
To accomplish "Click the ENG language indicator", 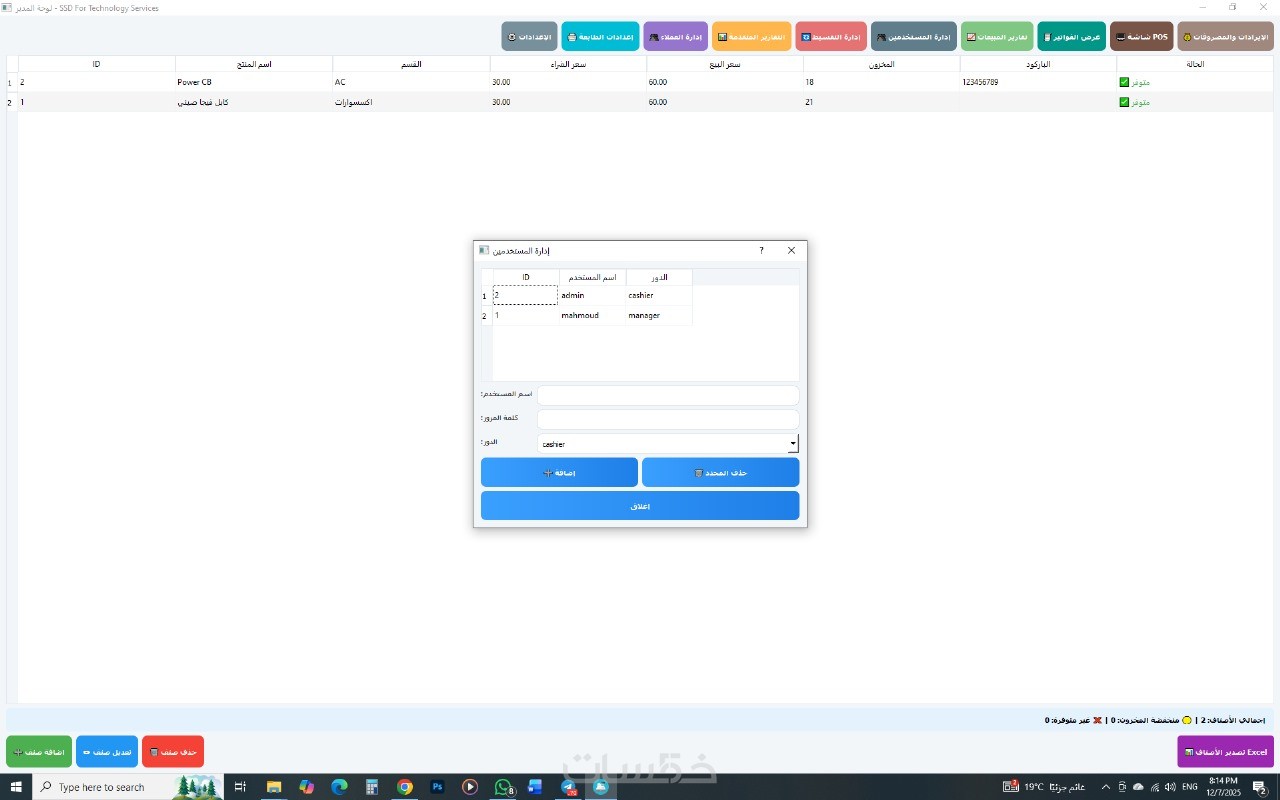I will (x=1190, y=787).
